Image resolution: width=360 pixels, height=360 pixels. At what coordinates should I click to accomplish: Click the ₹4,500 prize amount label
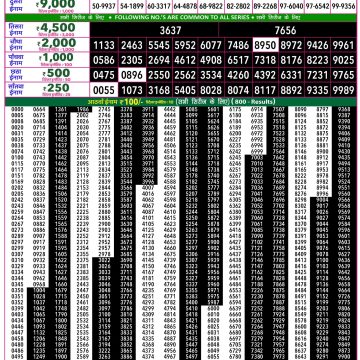(x=56, y=28)
